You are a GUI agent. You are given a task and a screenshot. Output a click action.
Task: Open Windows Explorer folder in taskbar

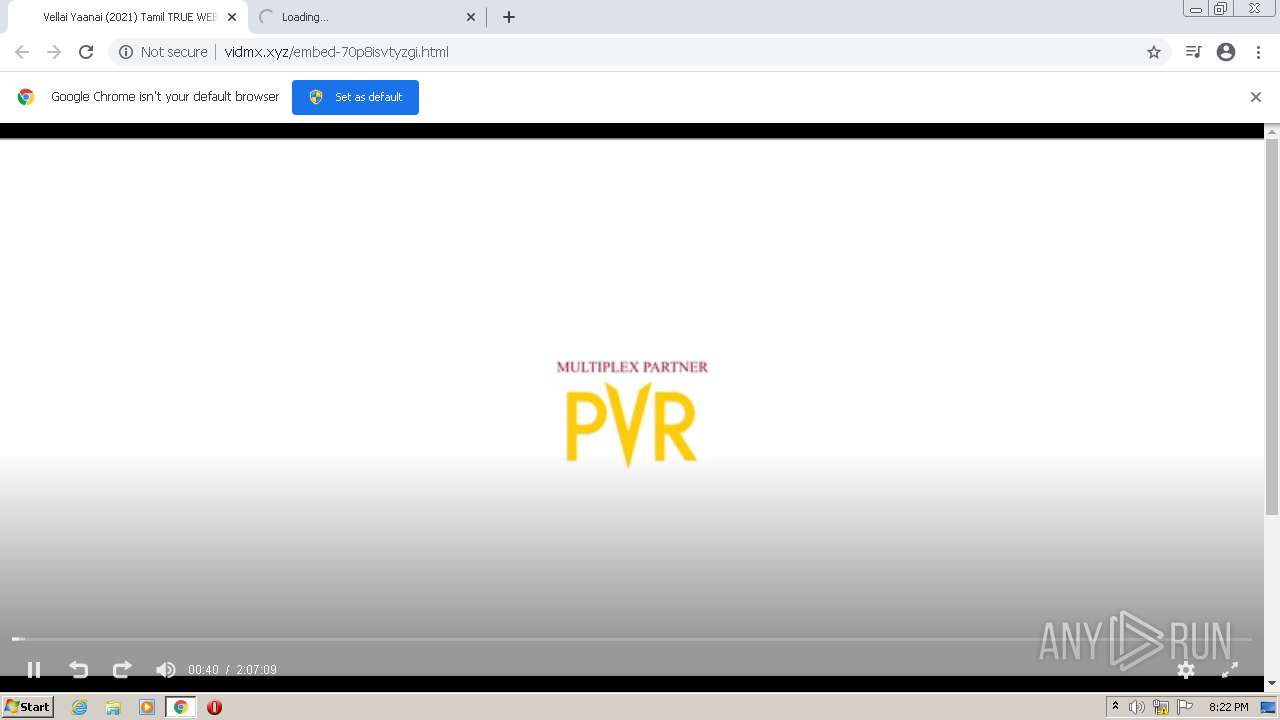113,707
